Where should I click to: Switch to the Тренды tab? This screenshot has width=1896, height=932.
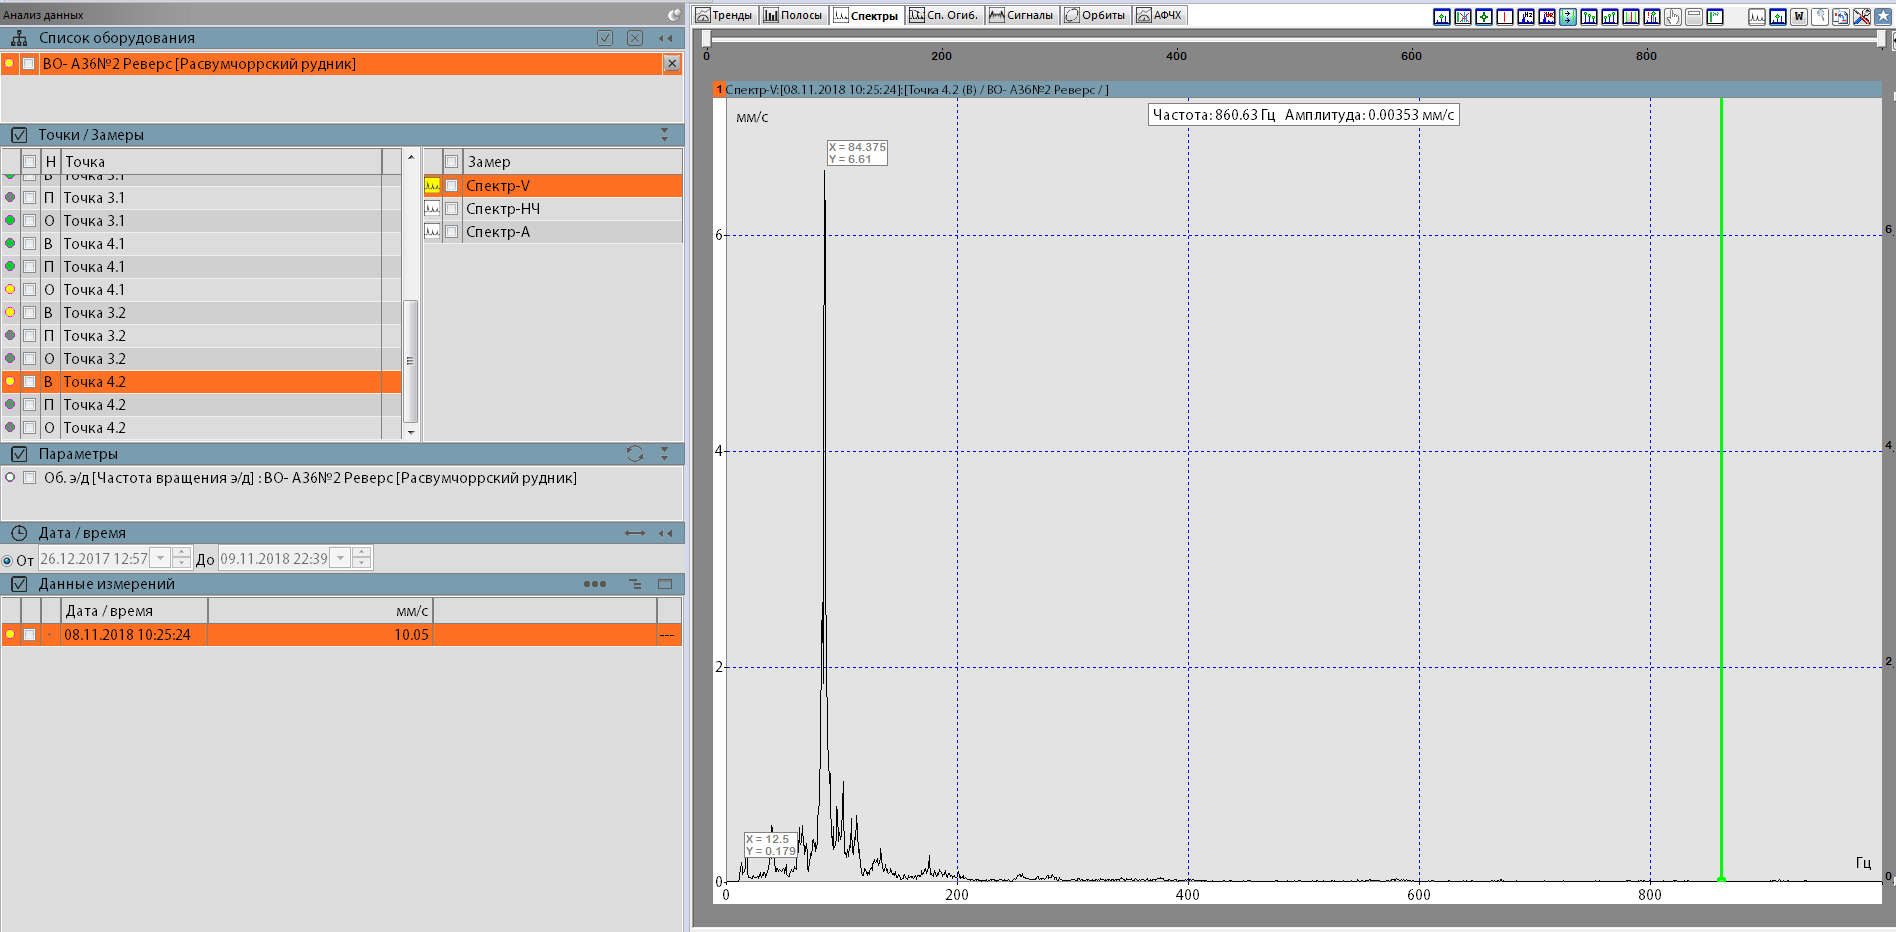(x=724, y=15)
